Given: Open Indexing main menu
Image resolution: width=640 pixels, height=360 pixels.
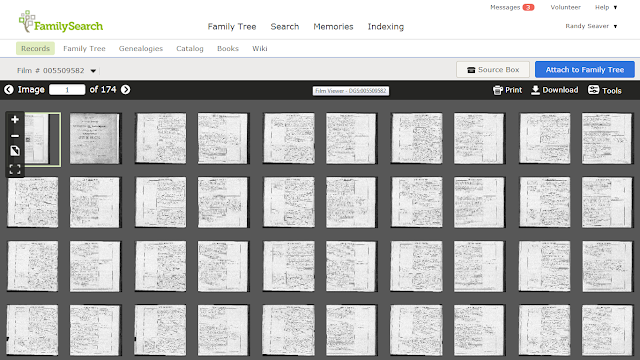Looking at the screenshot, I should pyautogui.click(x=386, y=27).
